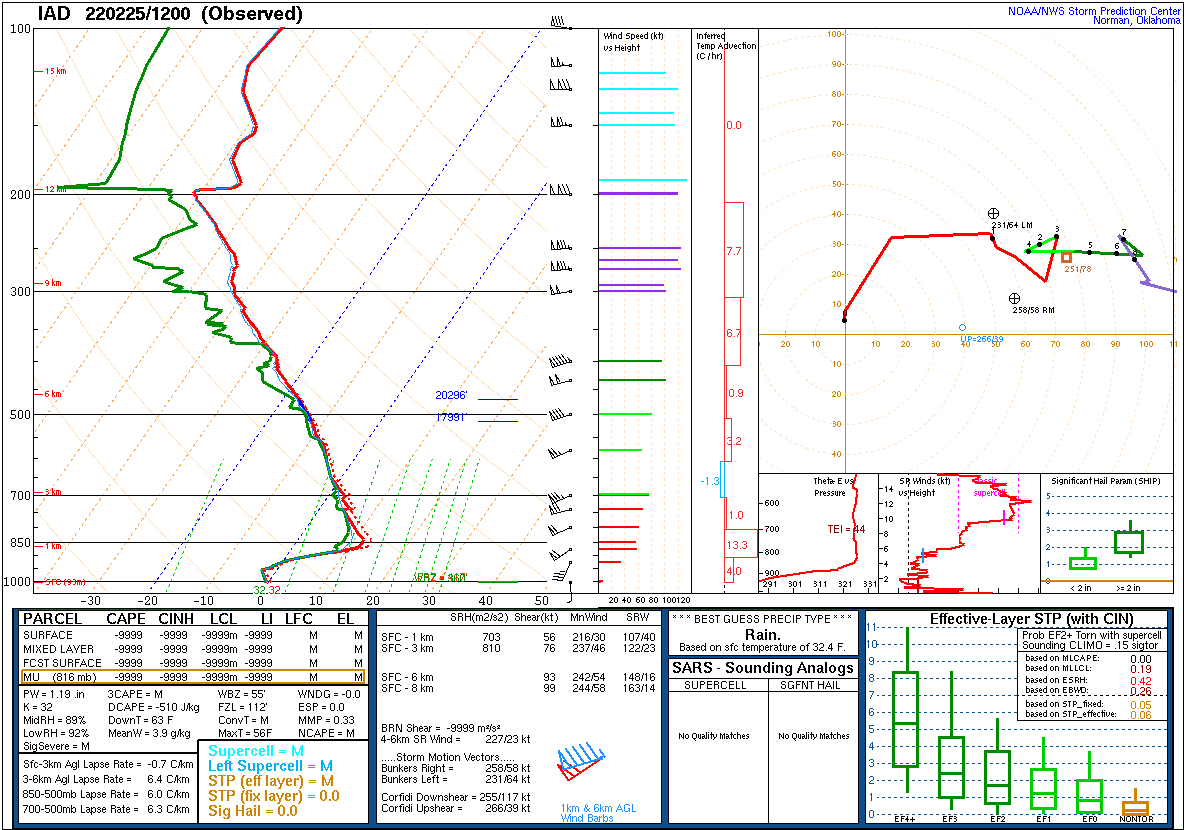Click the red '12 km' height label
The image size is (1186, 830).
pos(54,189)
